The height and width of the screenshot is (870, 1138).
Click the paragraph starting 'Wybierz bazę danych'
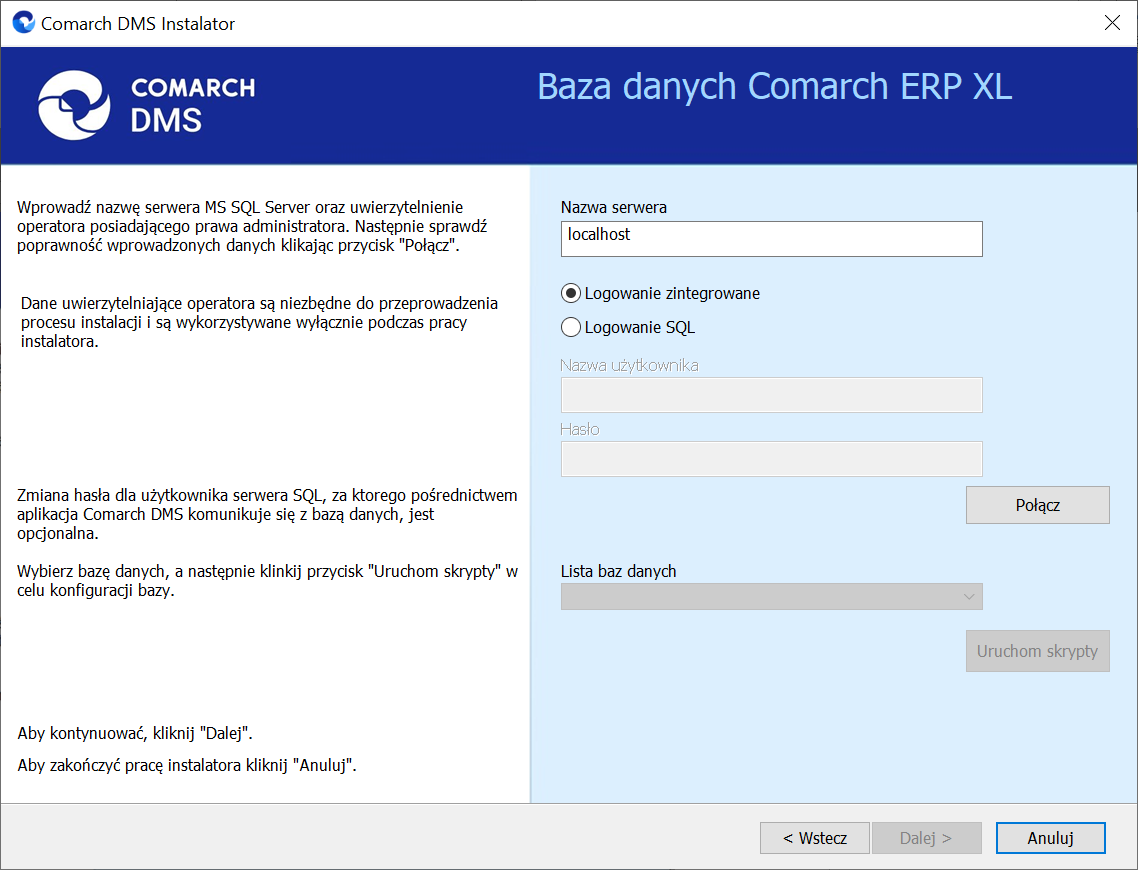267,580
